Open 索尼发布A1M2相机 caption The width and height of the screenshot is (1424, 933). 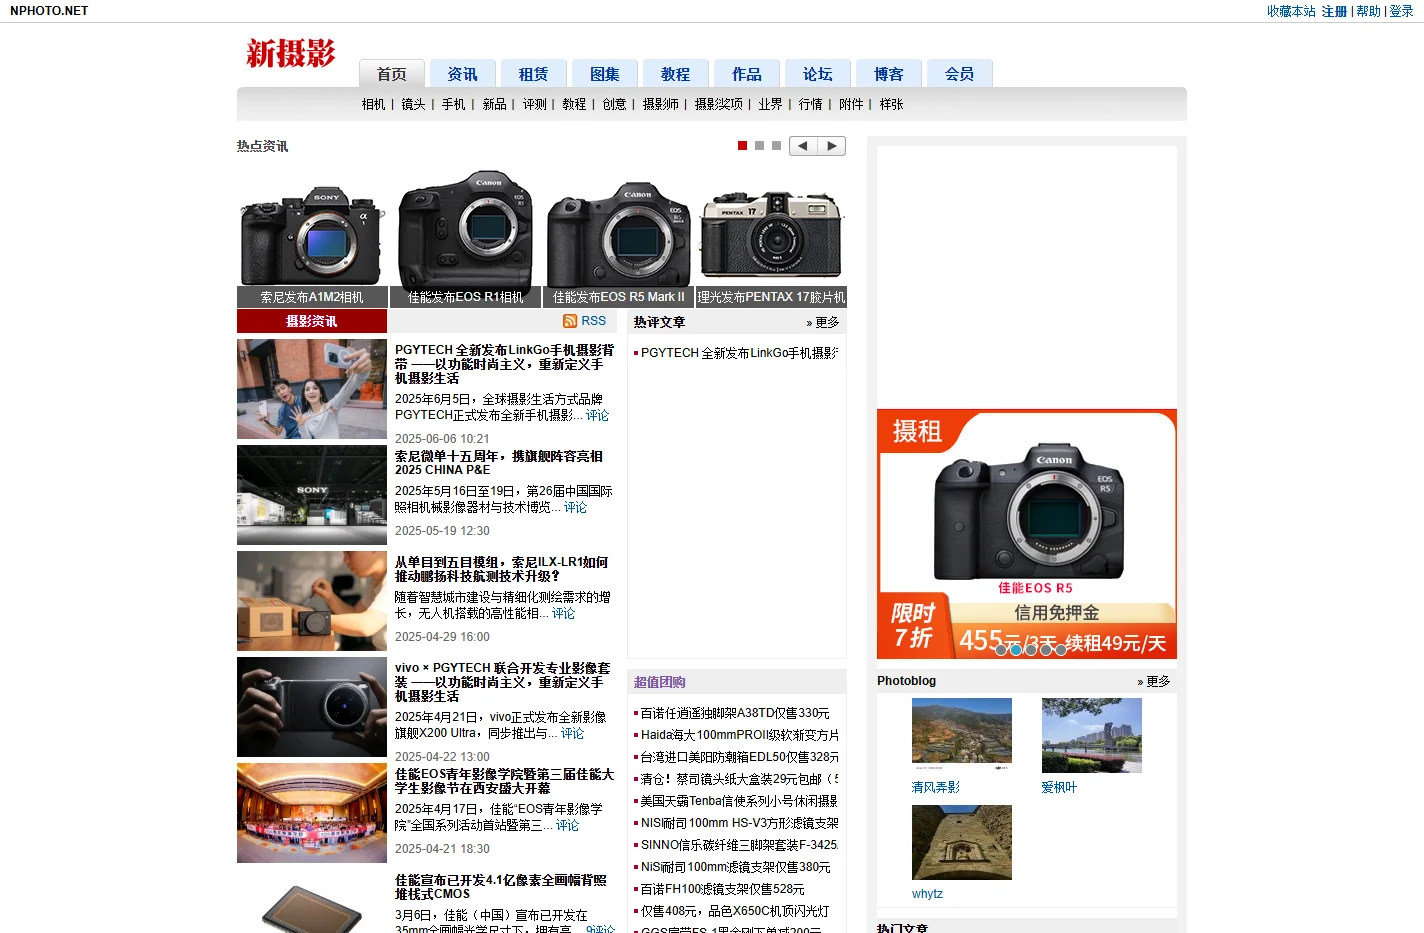[x=312, y=297]
